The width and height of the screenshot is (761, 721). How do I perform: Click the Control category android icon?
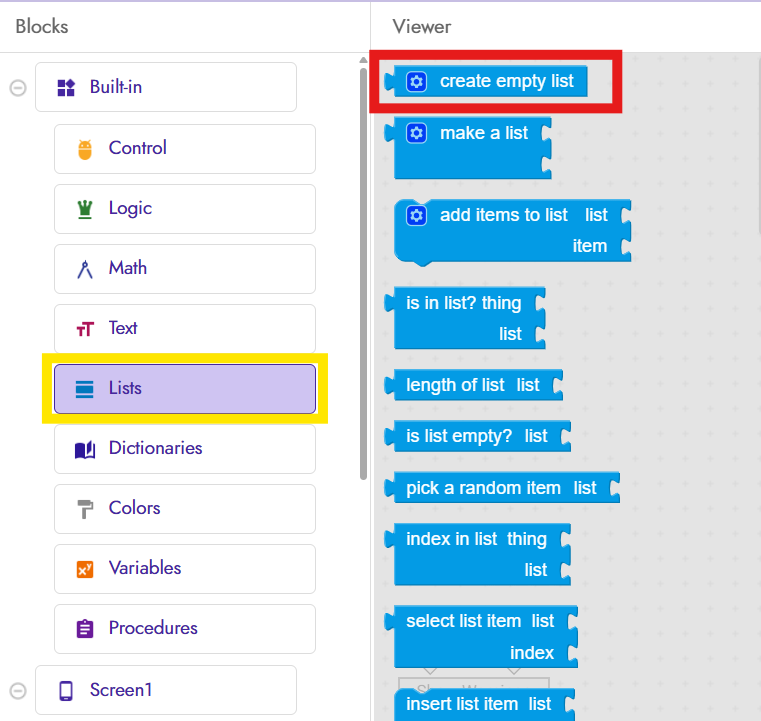85,149
